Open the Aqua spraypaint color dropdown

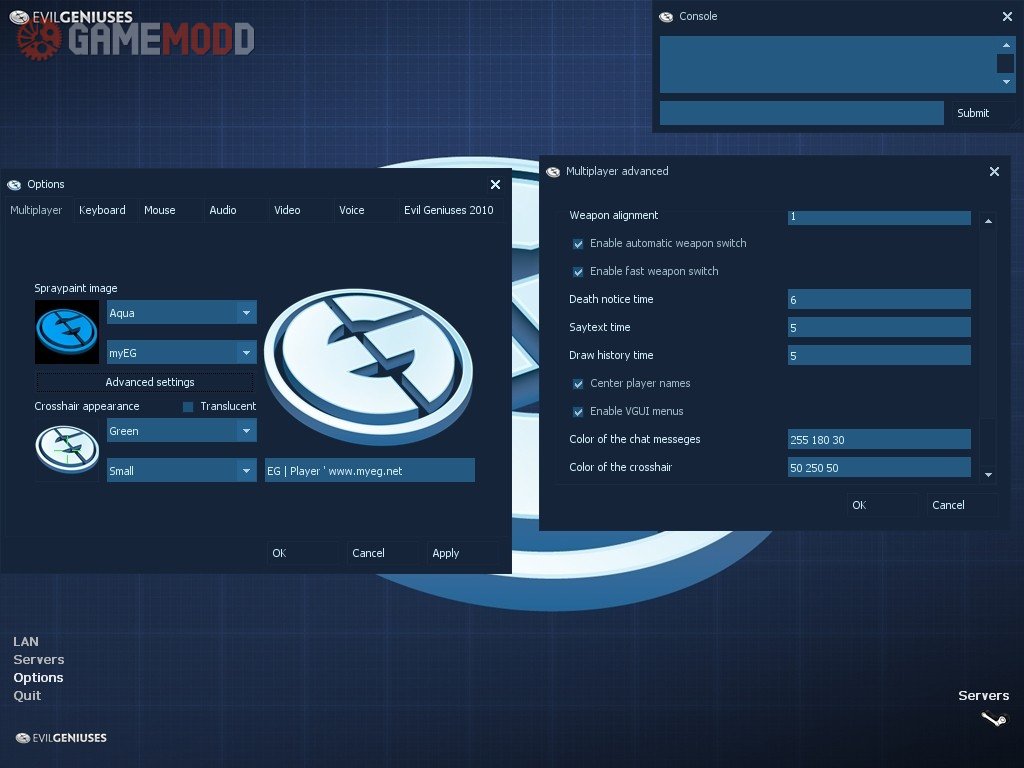(x=246, y=313)
